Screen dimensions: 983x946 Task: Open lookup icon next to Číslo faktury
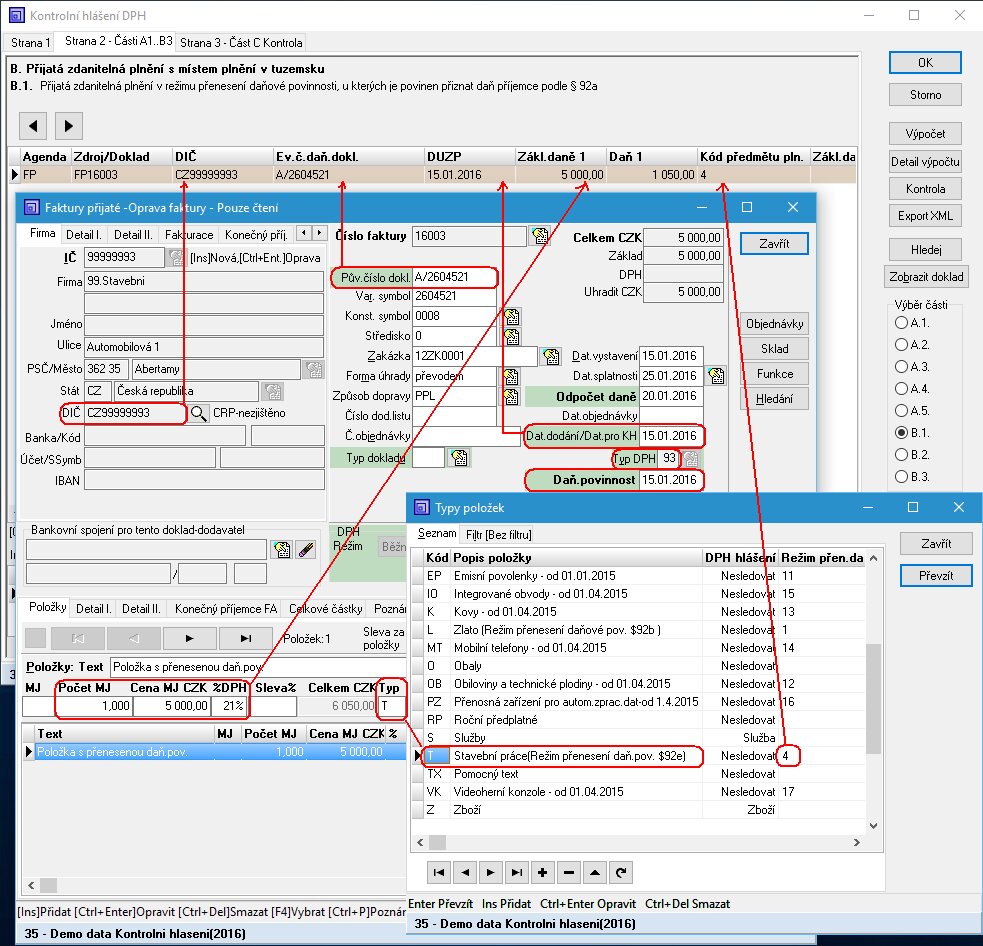540,236
